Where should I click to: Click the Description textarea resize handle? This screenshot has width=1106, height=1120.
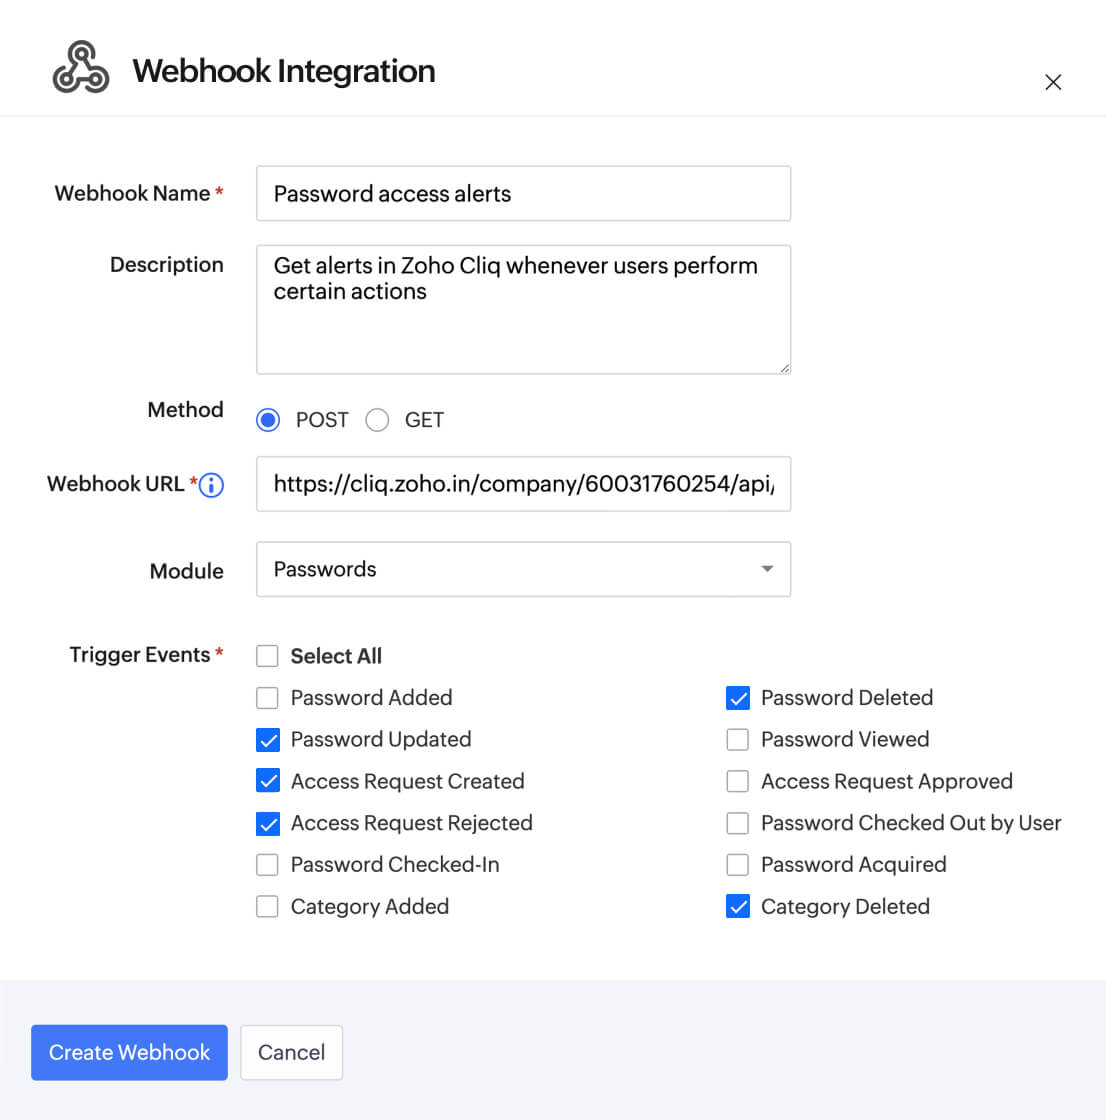point(784,368)
